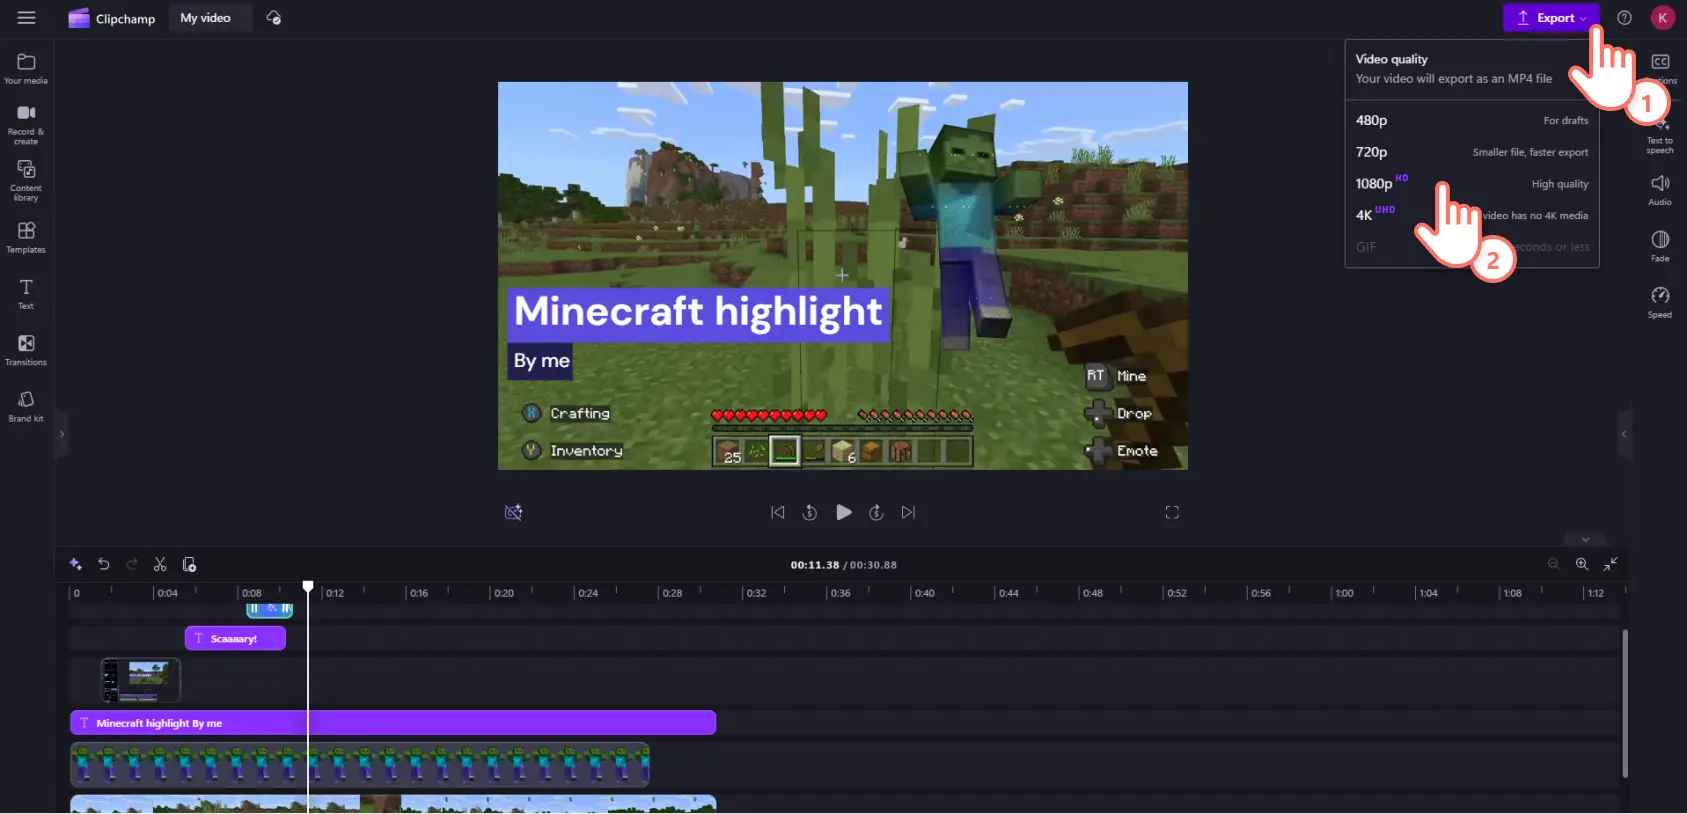The image size is (1687, 814).
Task: Select the GIF export option
Action: [x=1471, y=247]
